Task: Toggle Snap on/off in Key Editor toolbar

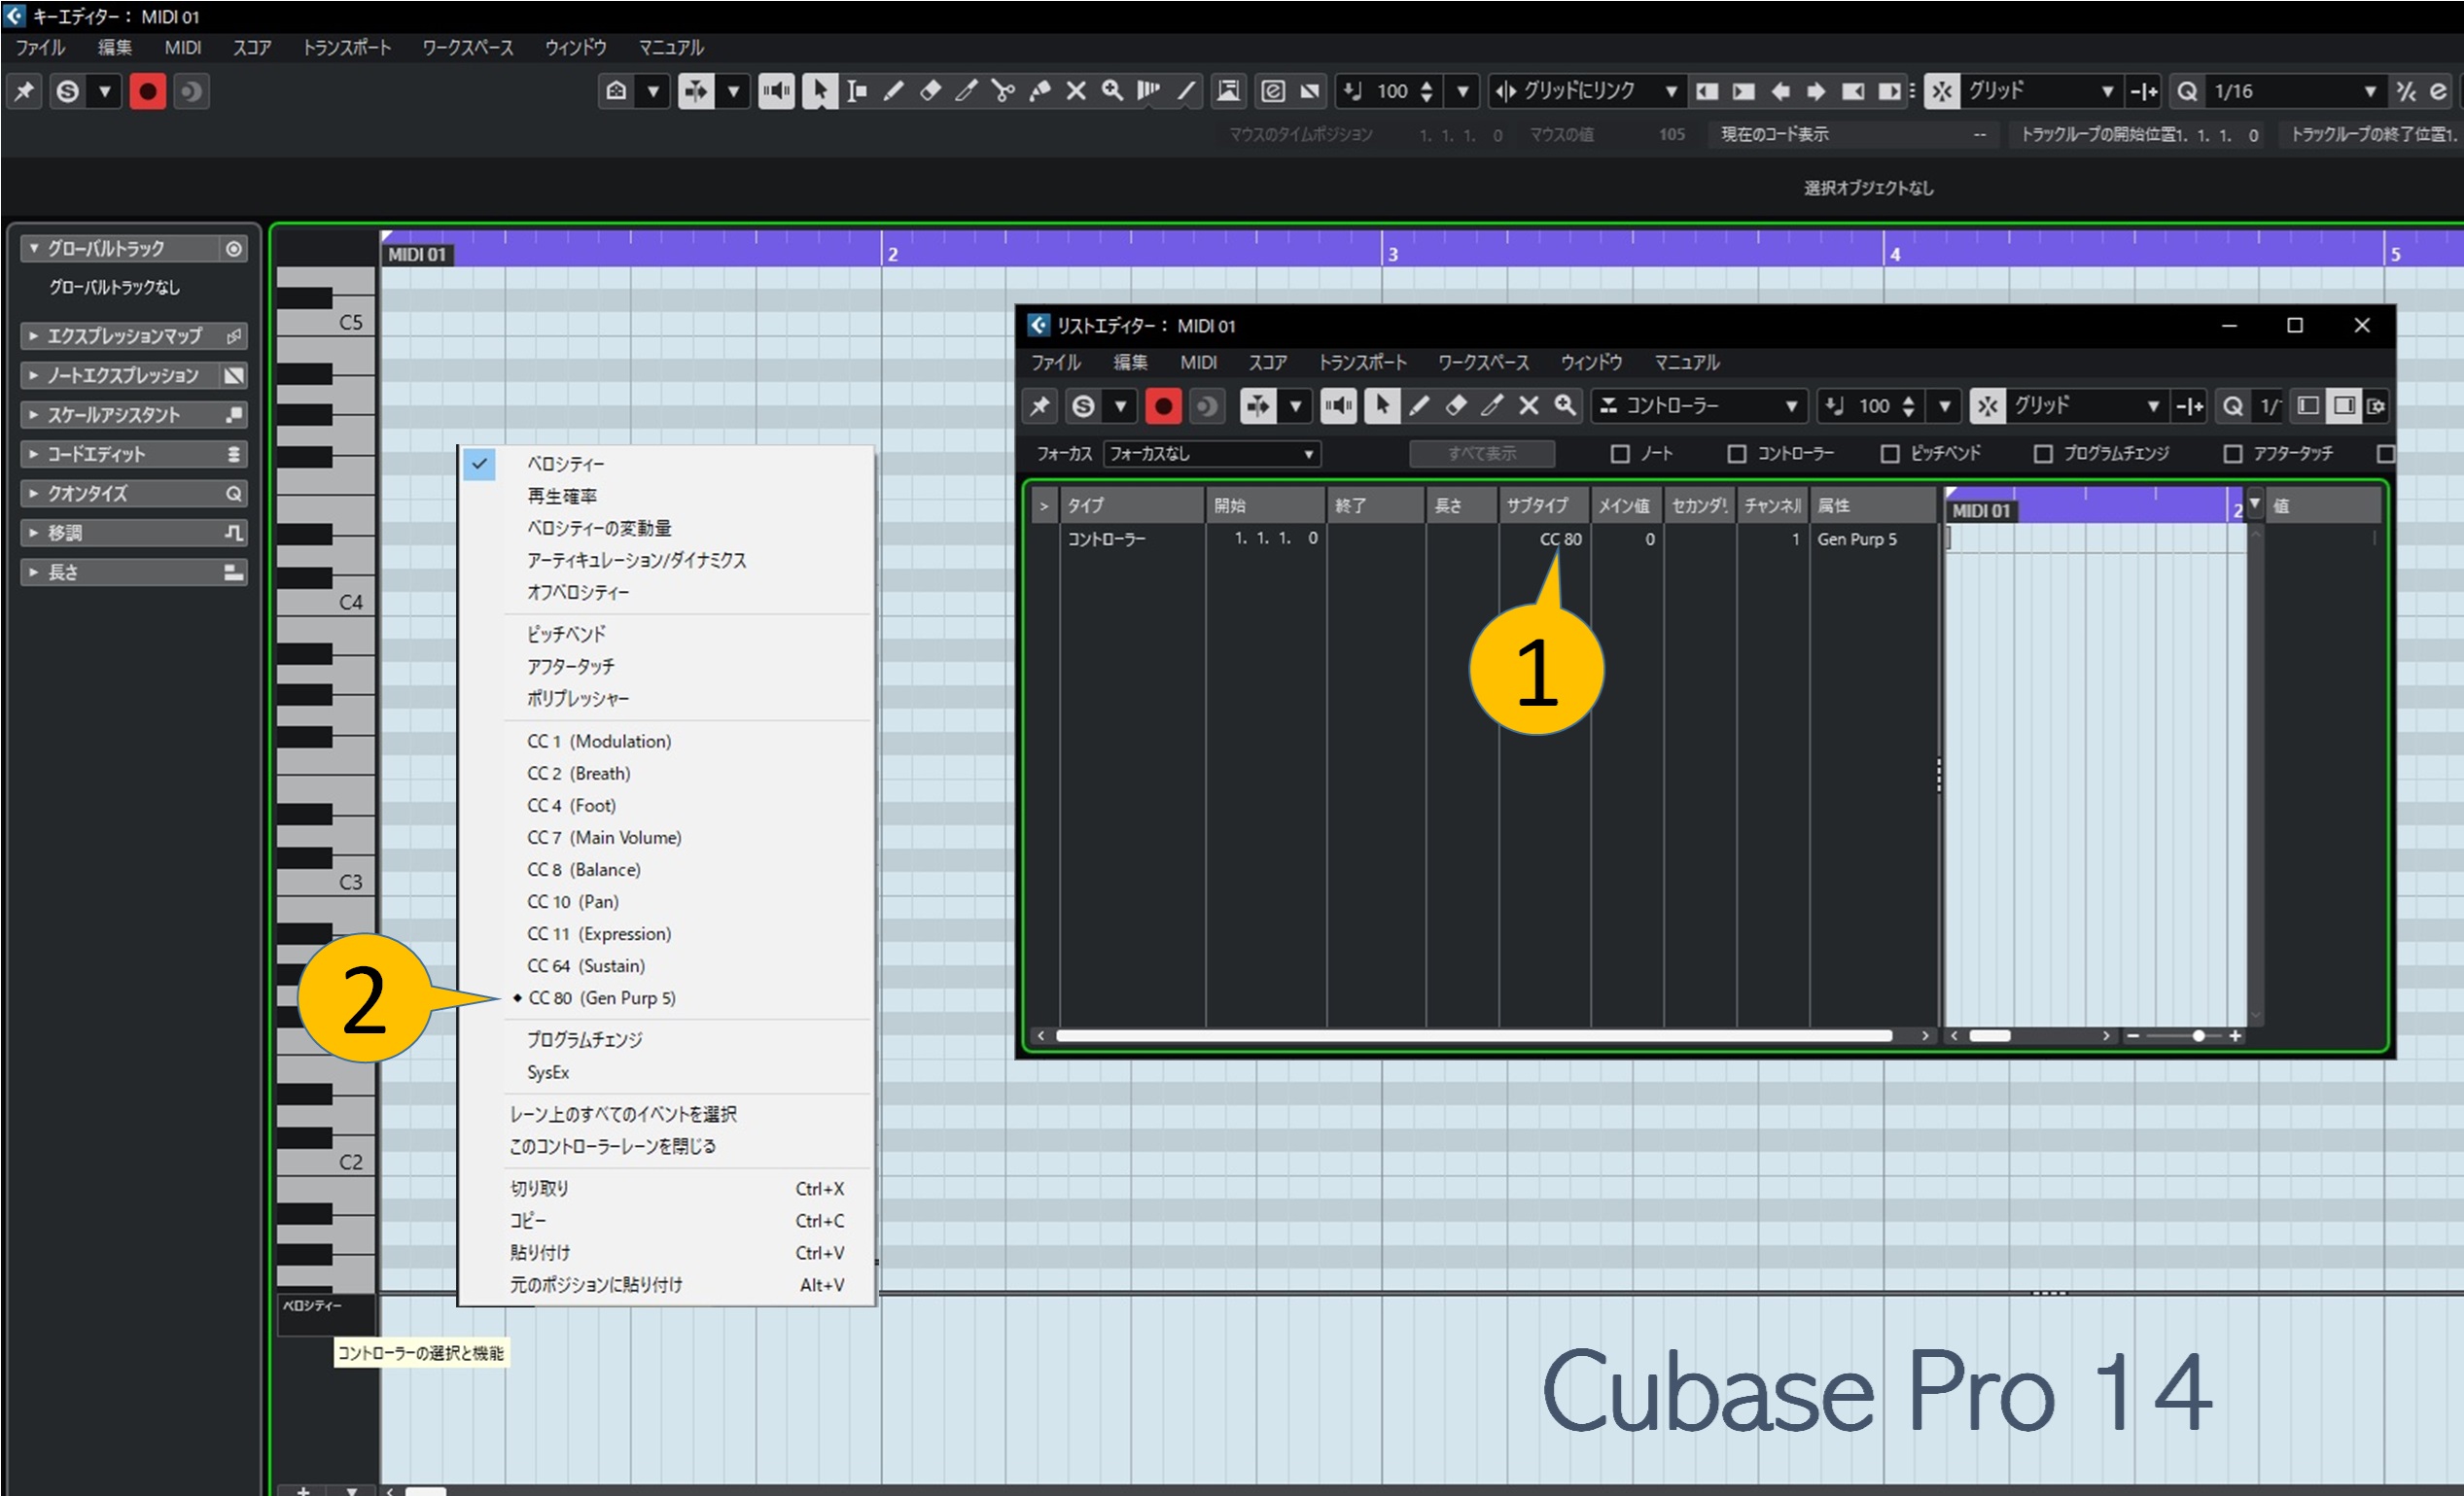Action: 1942,92
